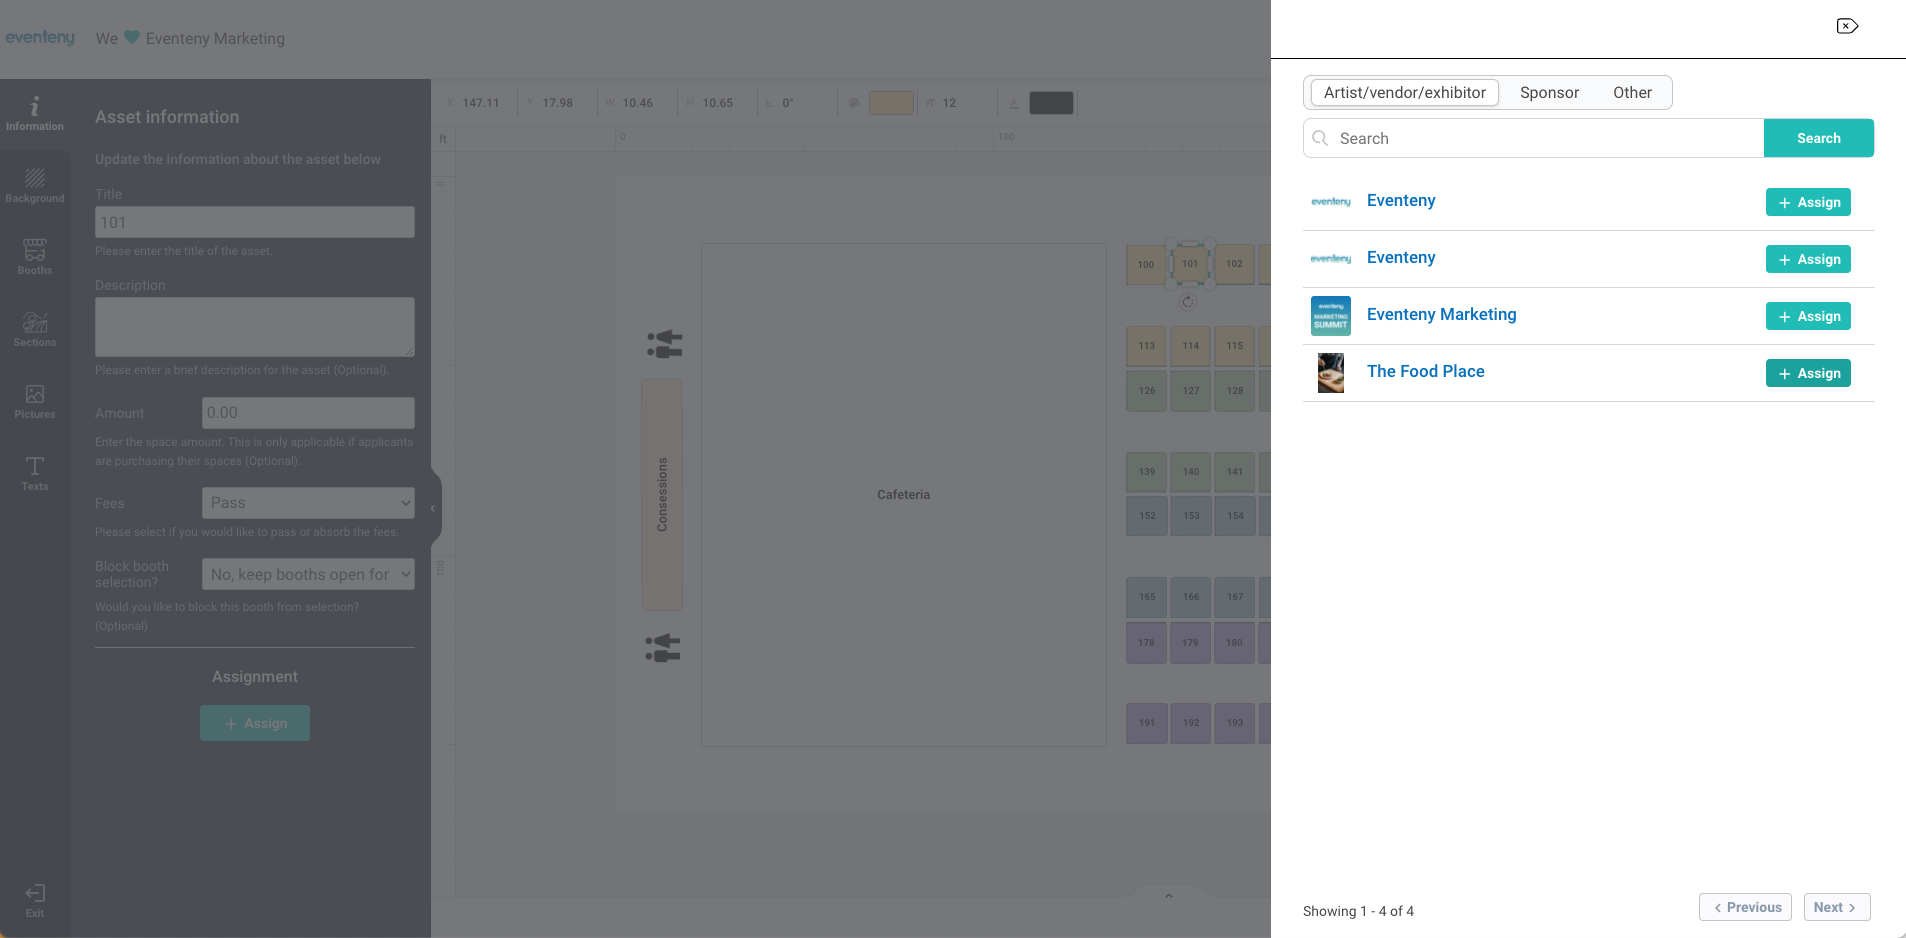1906x938 pixels.
Task: Open The Food Place link
Action: point(1425,371)
